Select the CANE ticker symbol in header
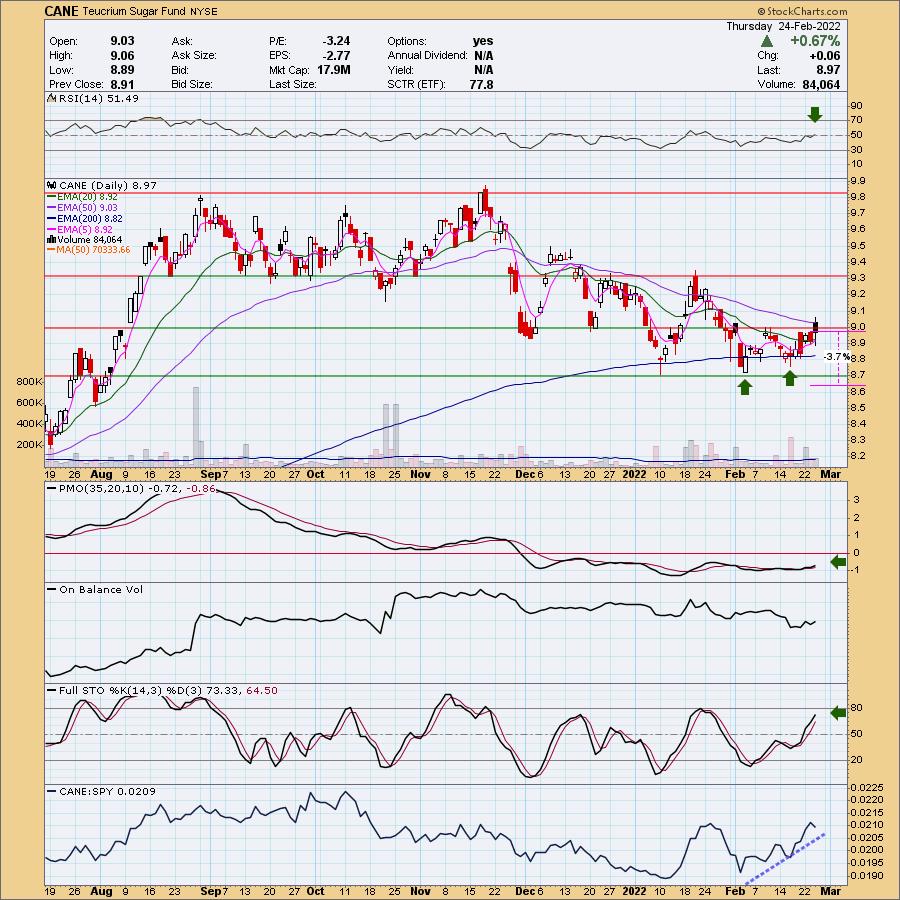900x900 pixels. (62, 11)
